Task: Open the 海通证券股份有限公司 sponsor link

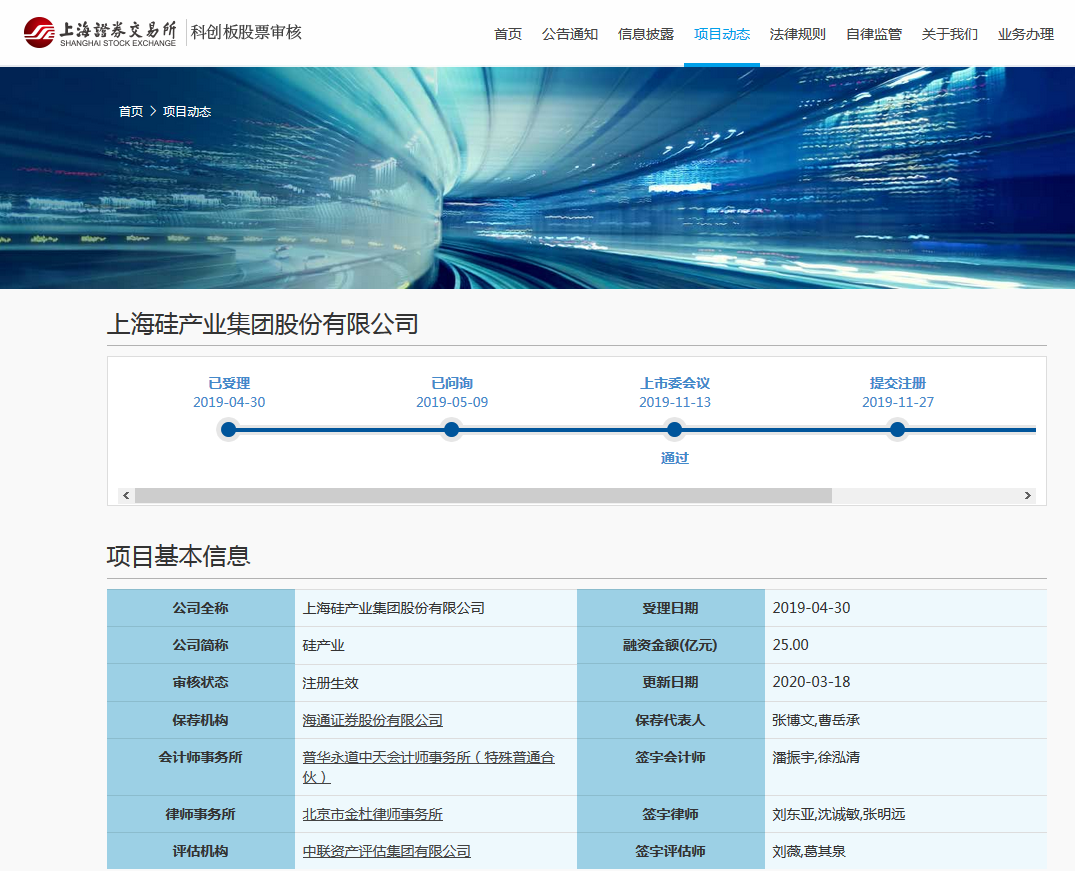Action: tap(373, 720)
